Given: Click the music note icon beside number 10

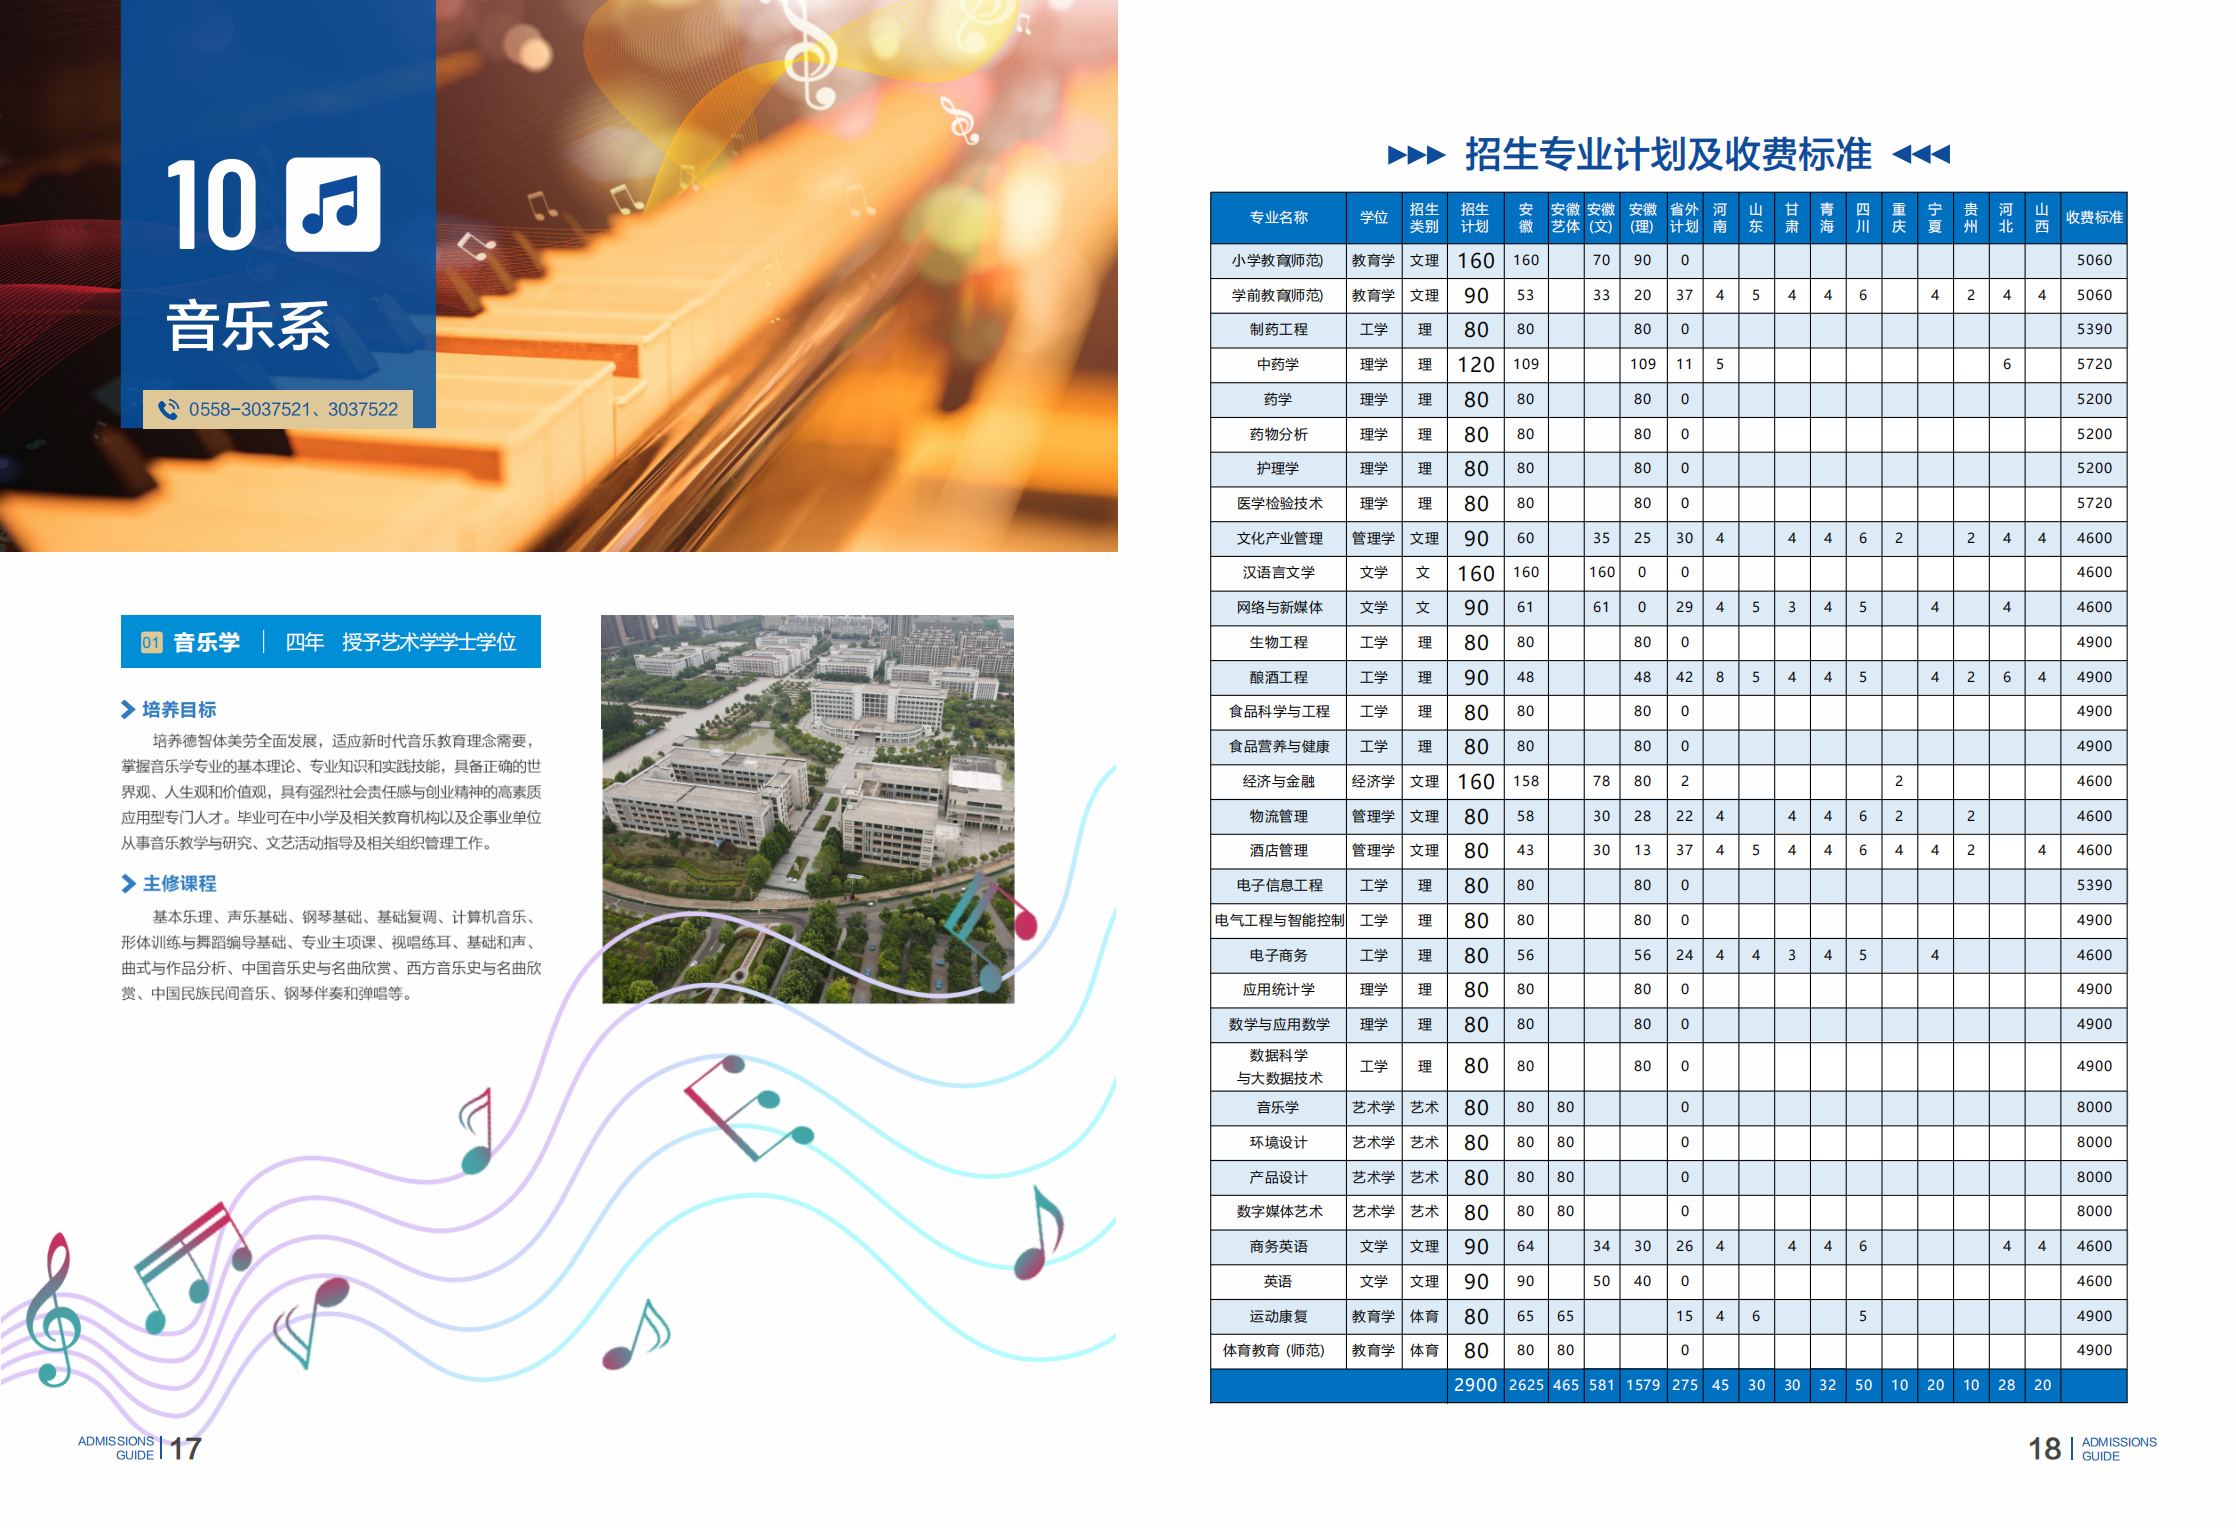Looking at the screenshot, I should point(333,204).
